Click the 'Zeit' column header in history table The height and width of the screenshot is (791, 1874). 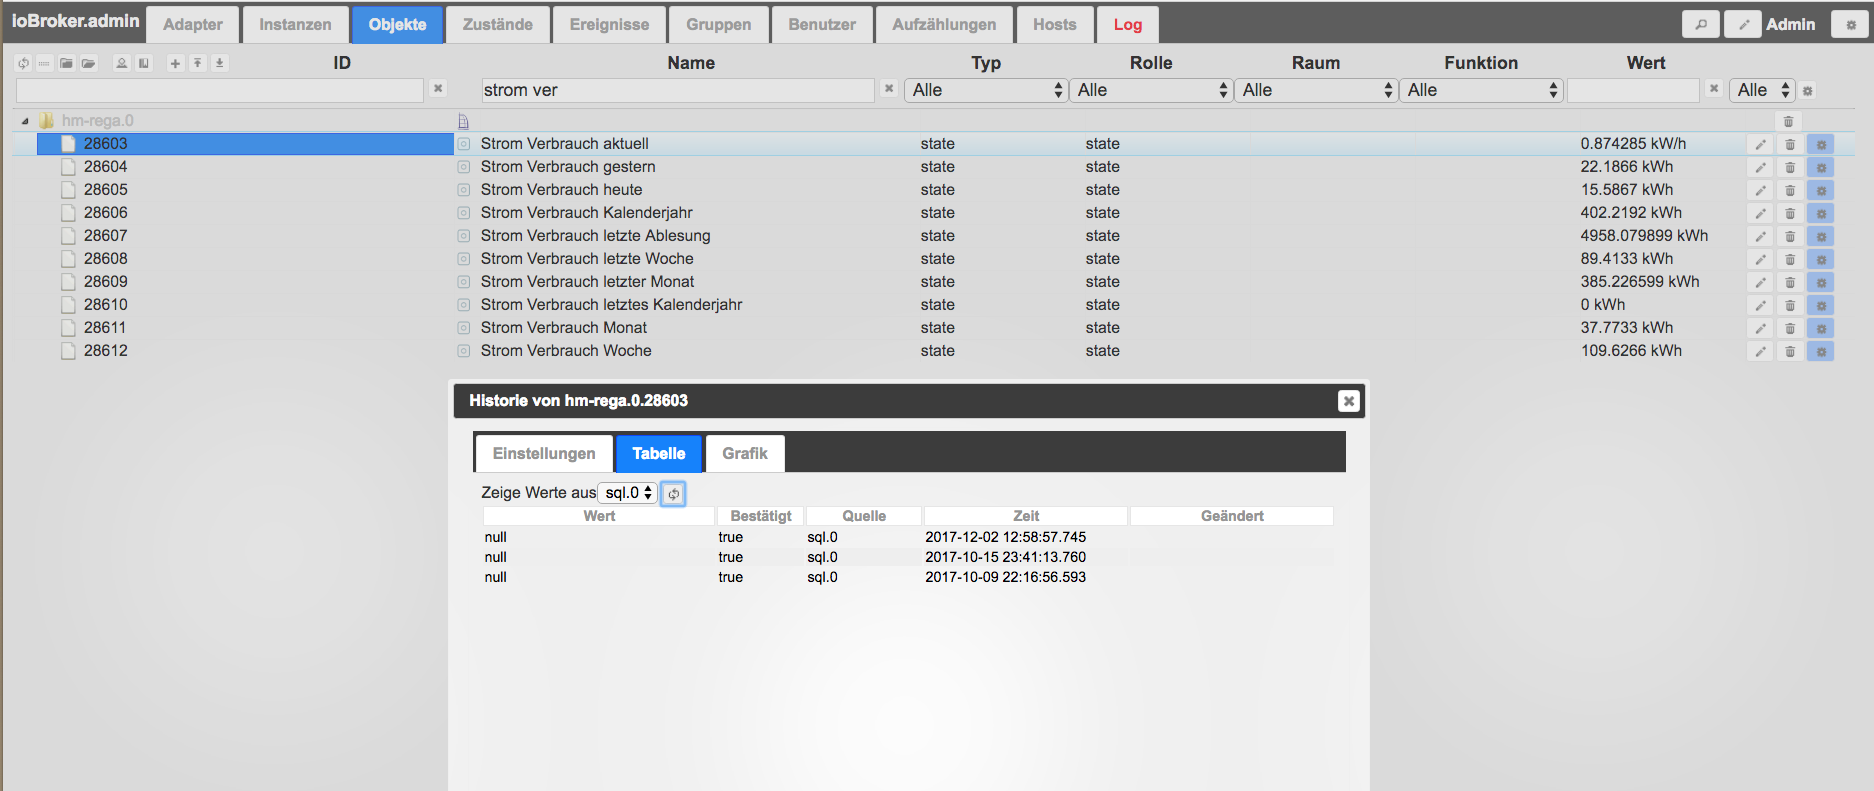click(x=1026, y=516)
